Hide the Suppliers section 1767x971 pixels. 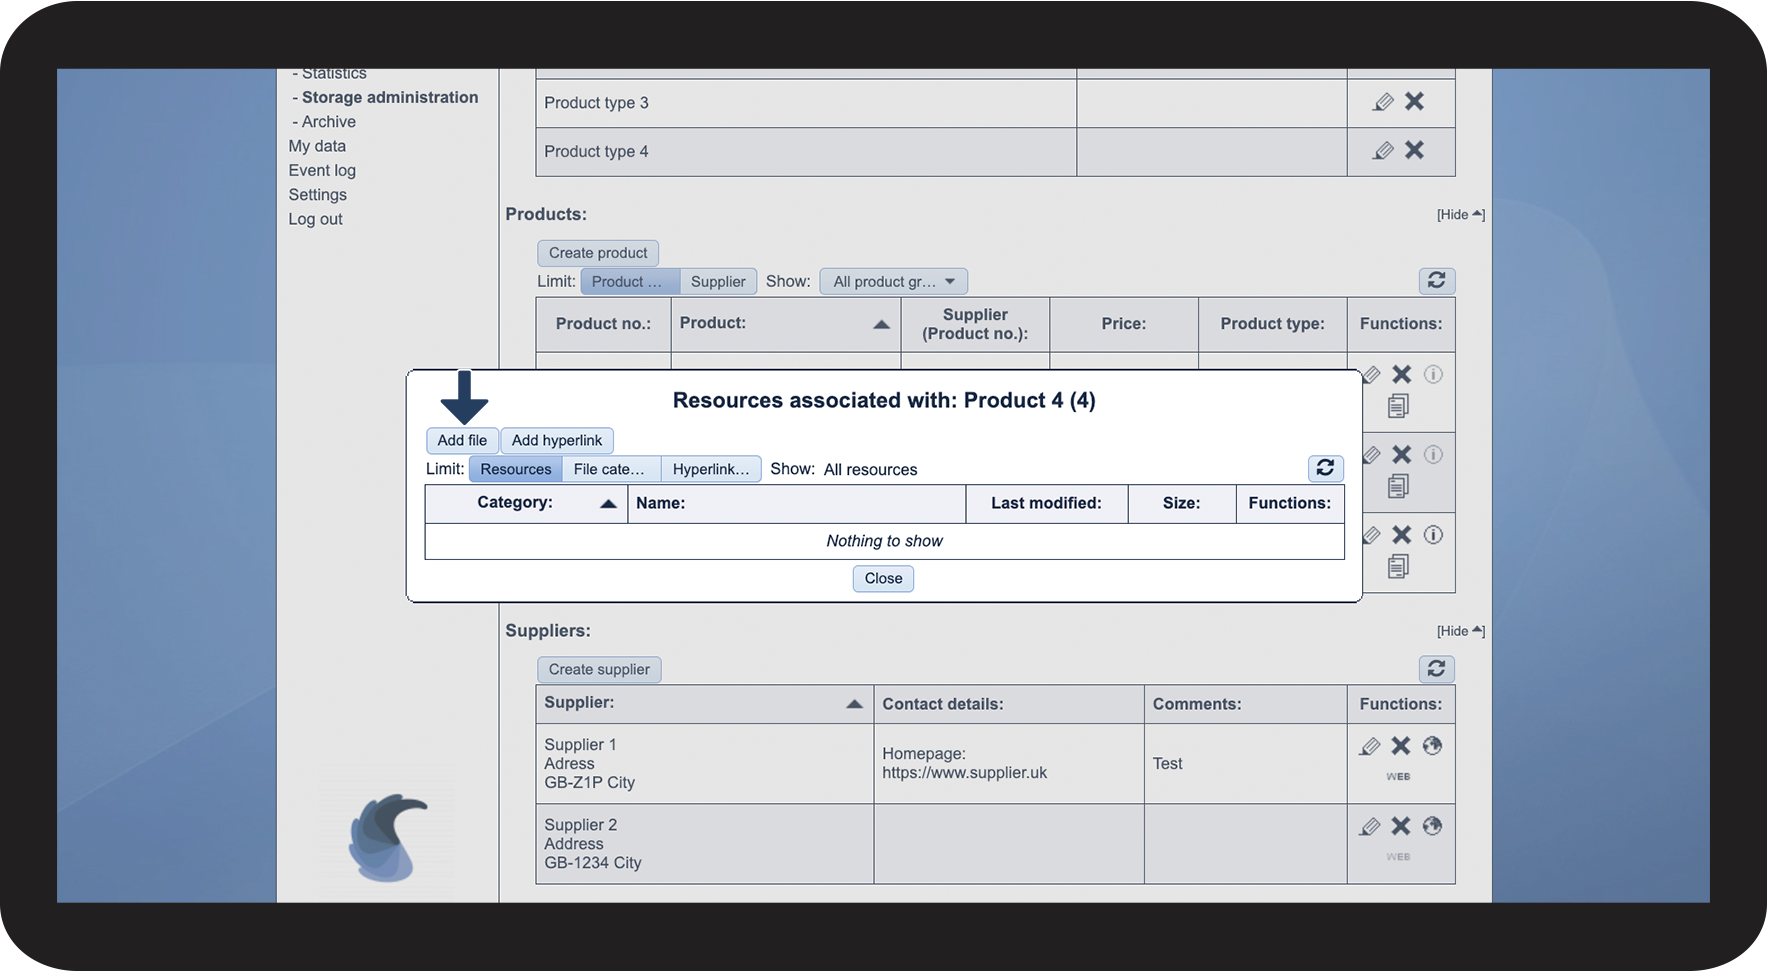click(x=1460, y=631)
